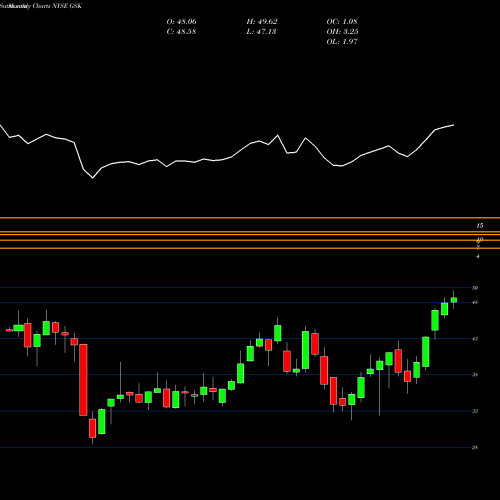This screenshot has height=500, width=500.
Task: Click the 4 indicator axis label
Action: (478, 256)
